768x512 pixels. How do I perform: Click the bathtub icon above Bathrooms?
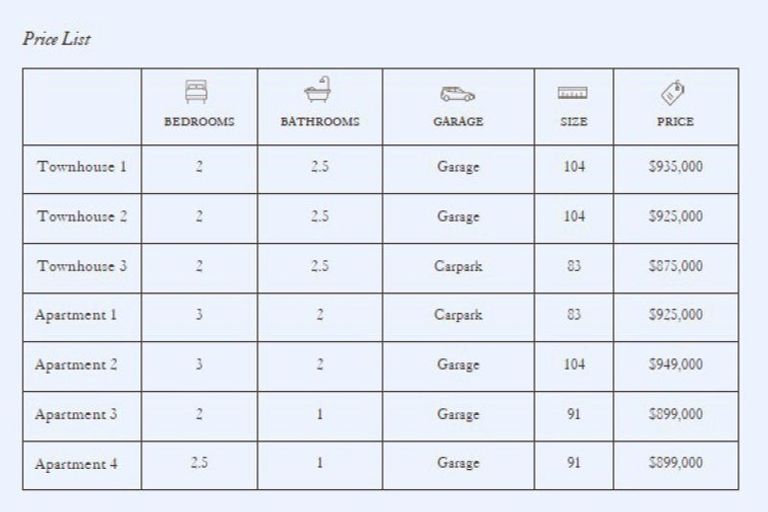[x=319, y=92]
